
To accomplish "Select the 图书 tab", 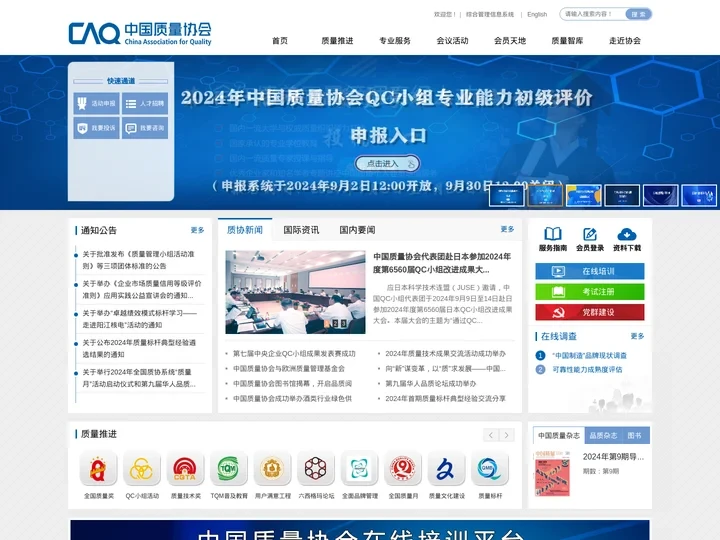I will click(634, 435).
